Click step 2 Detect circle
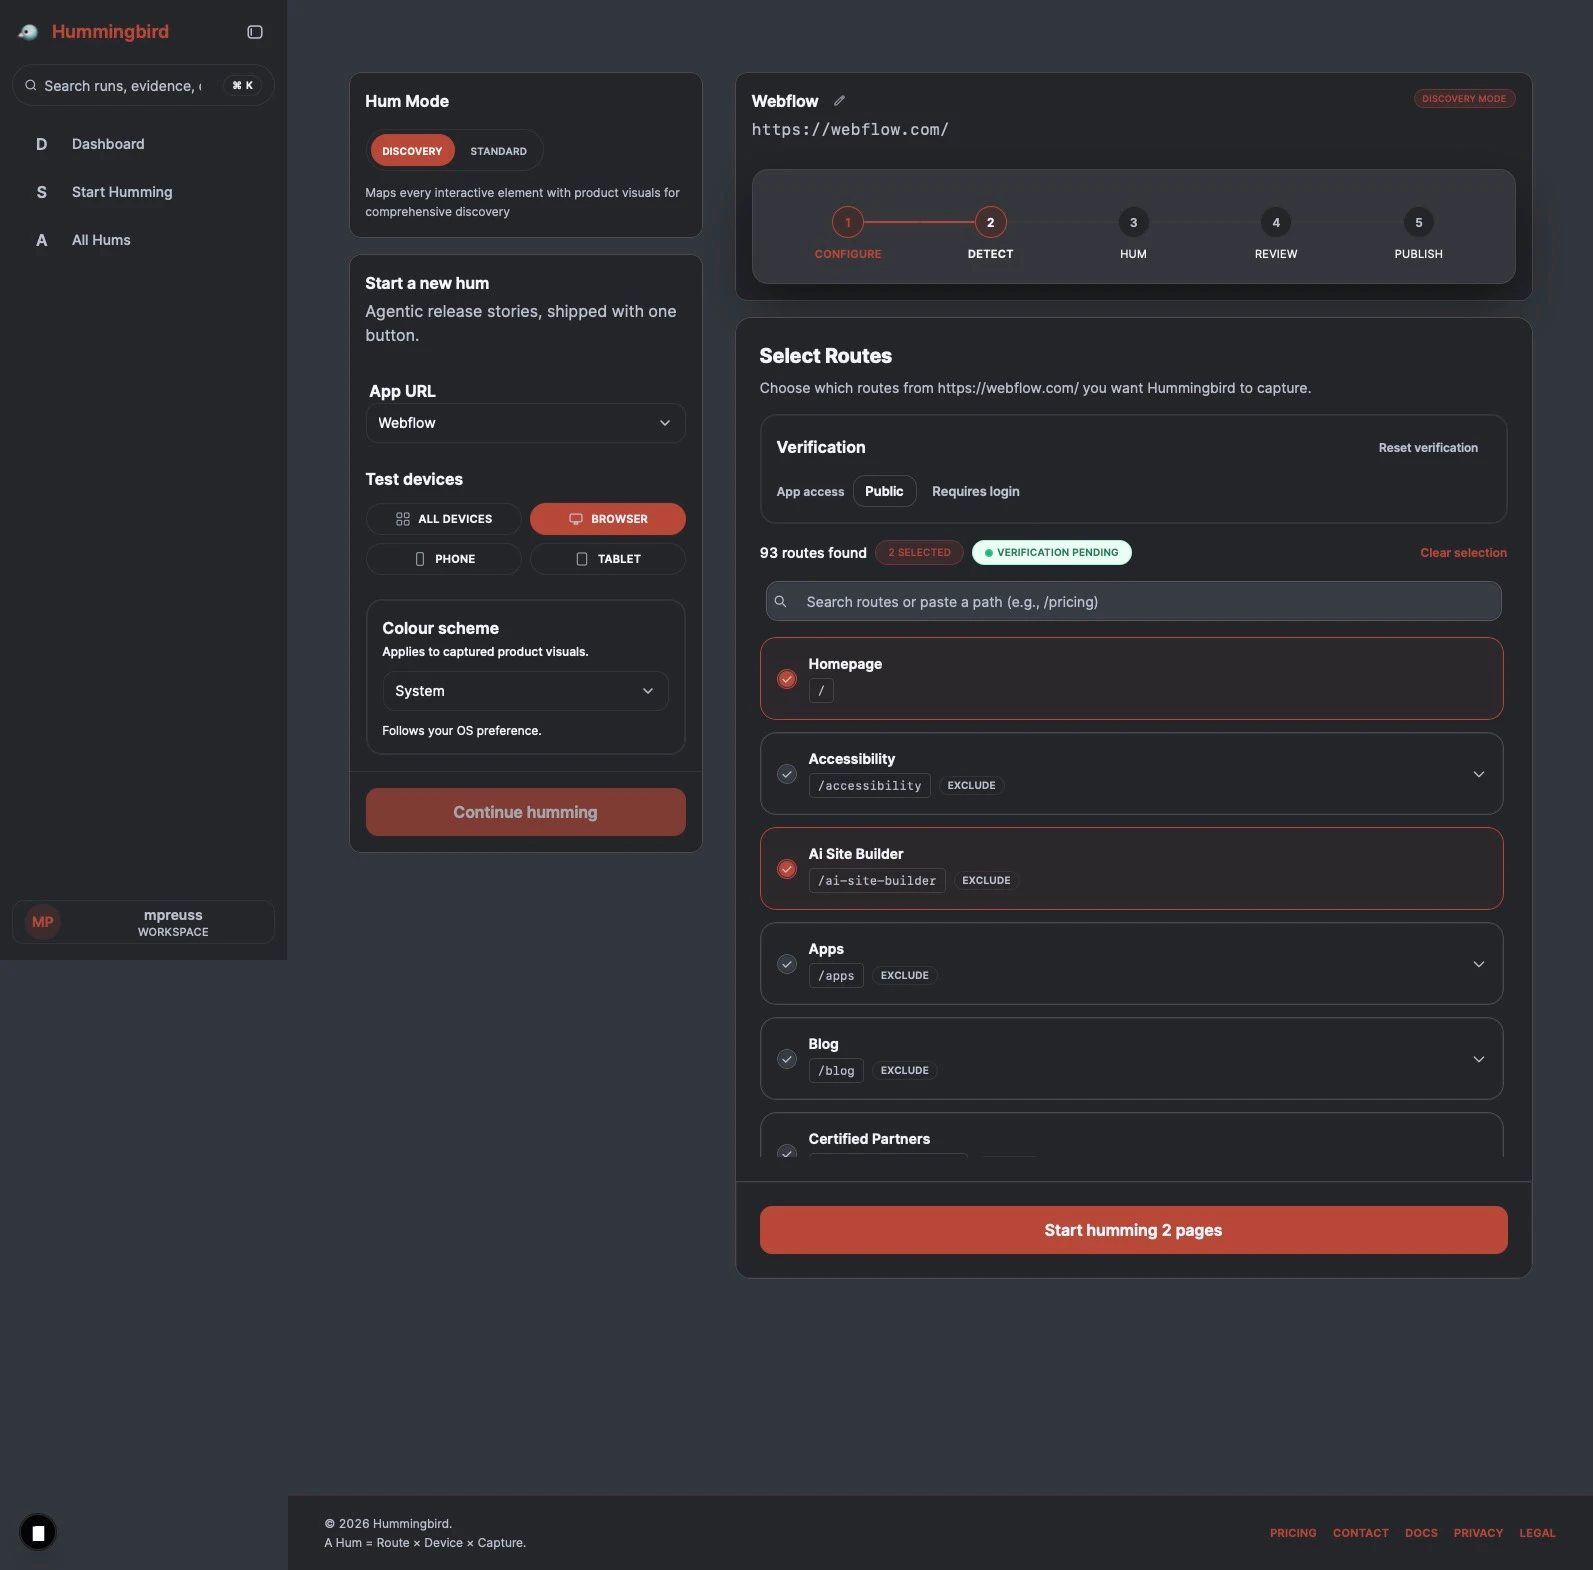 (991, 222)
